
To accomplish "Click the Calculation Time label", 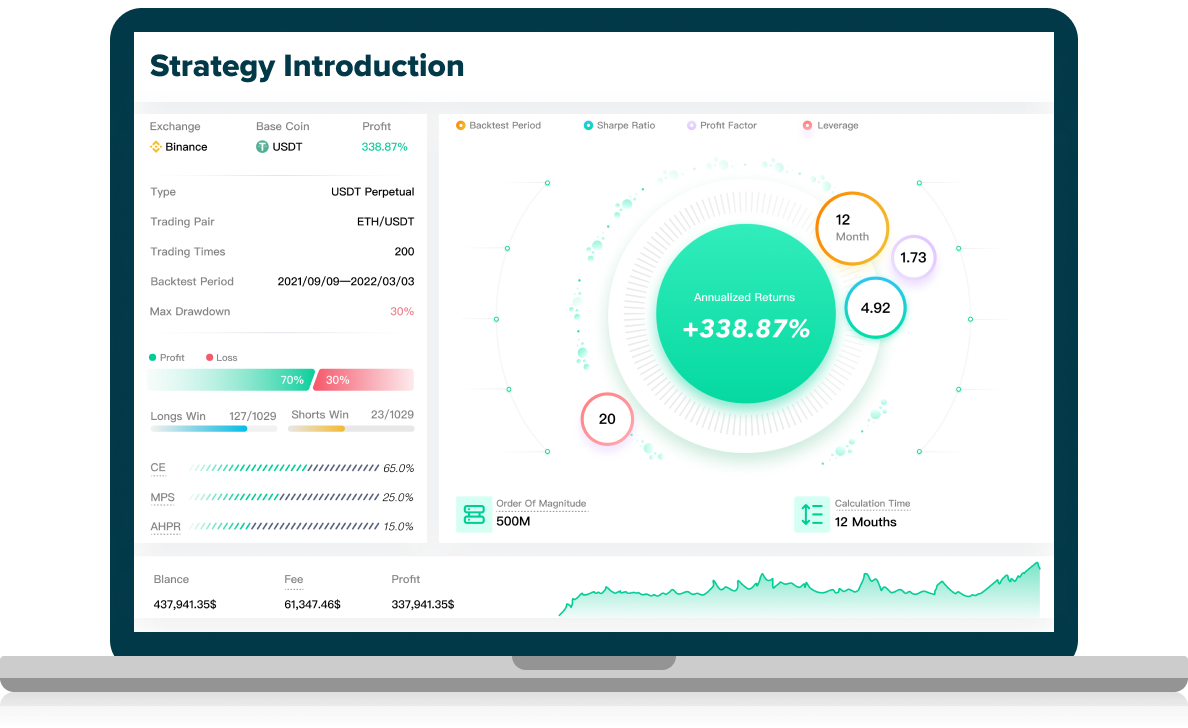I will click(872, 503).
